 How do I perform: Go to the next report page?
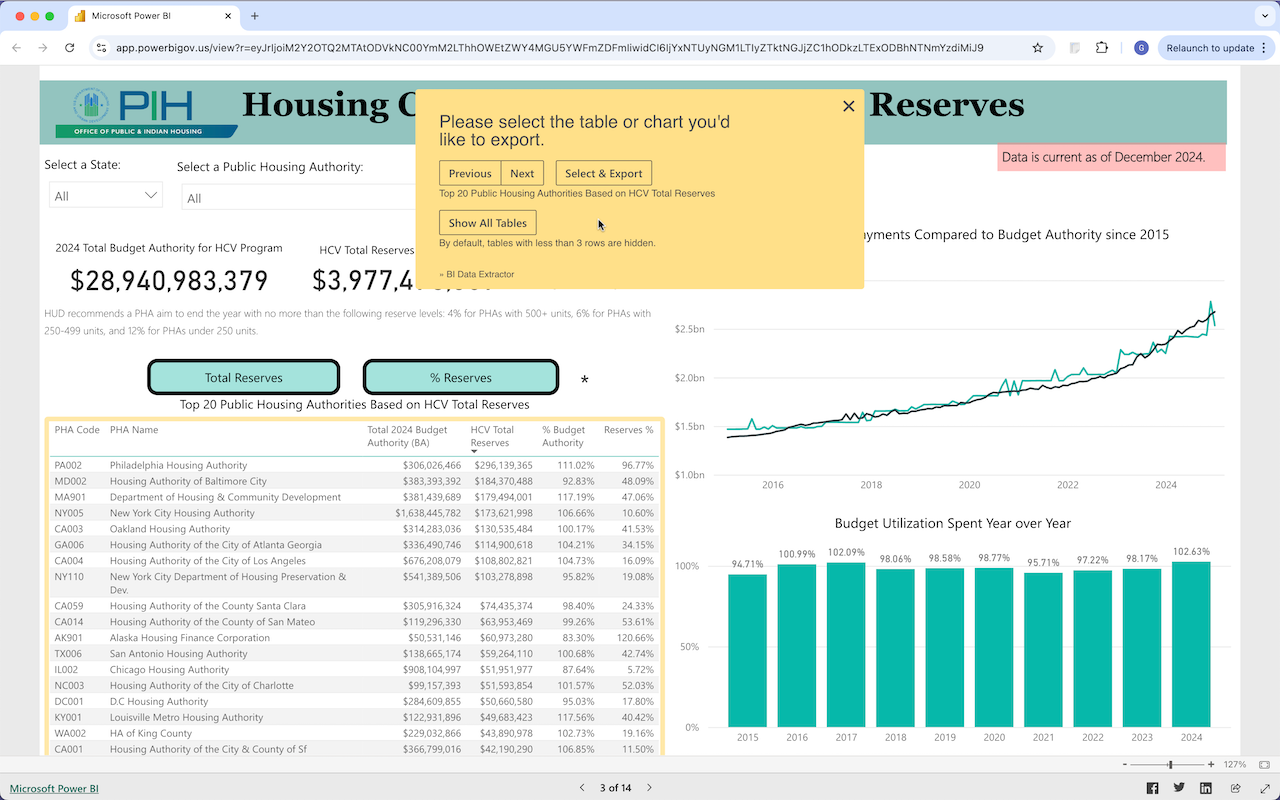(649, 788)
